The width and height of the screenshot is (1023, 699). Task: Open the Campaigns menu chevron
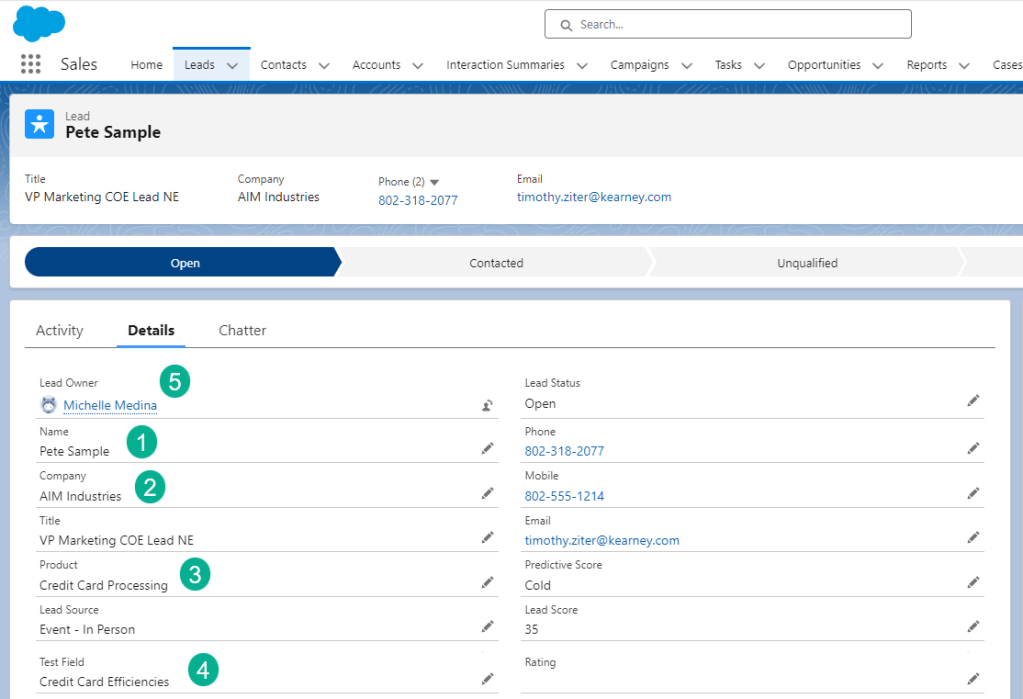click(687, 66)
